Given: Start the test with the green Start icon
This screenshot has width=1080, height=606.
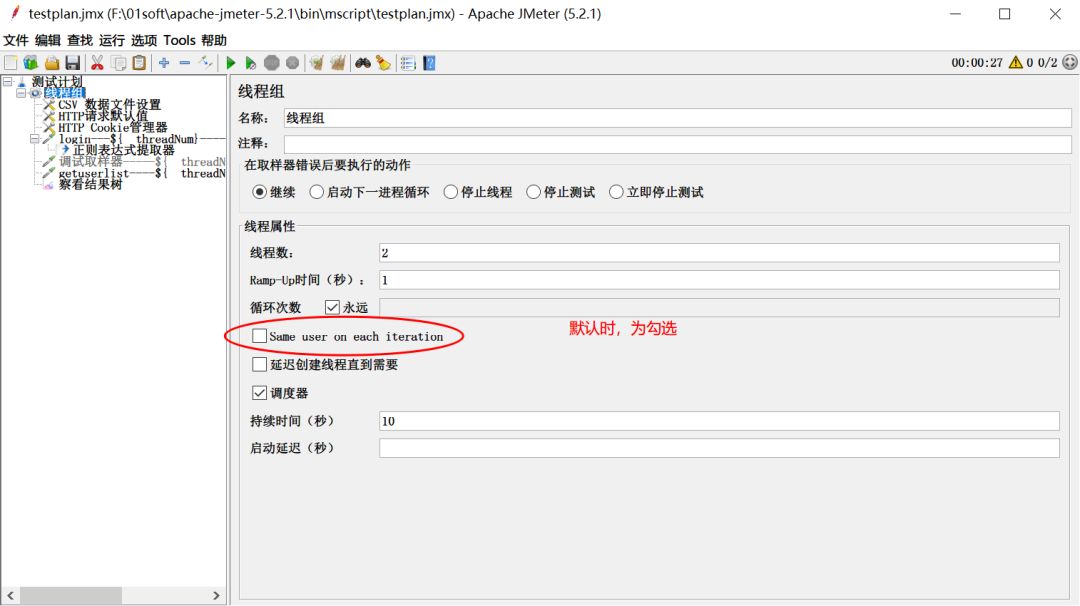Looking at the screenshot, I should pos(230,62).
